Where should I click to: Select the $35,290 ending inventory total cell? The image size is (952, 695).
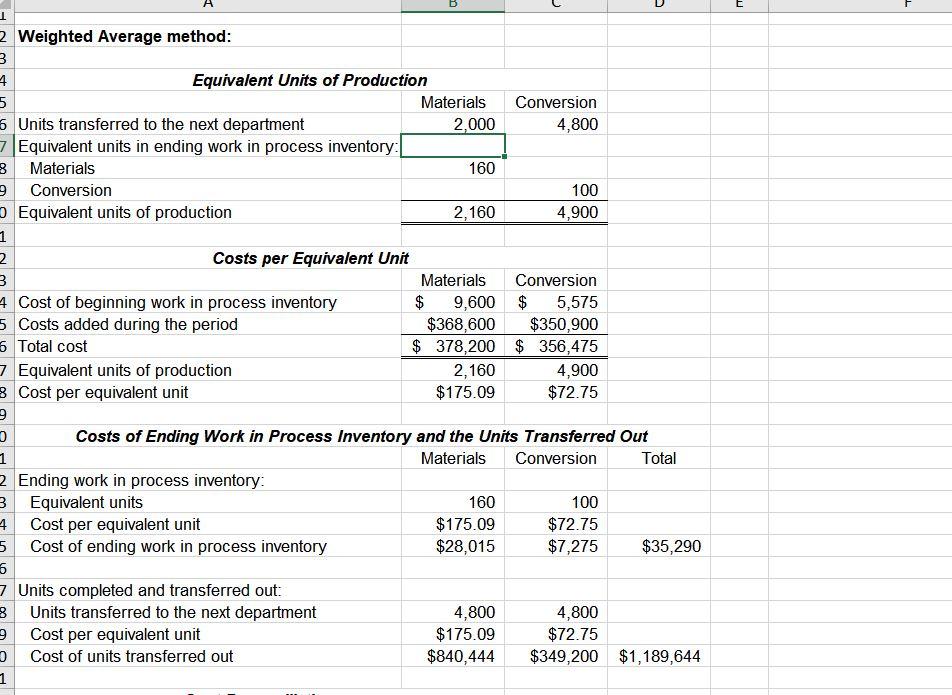660,546
